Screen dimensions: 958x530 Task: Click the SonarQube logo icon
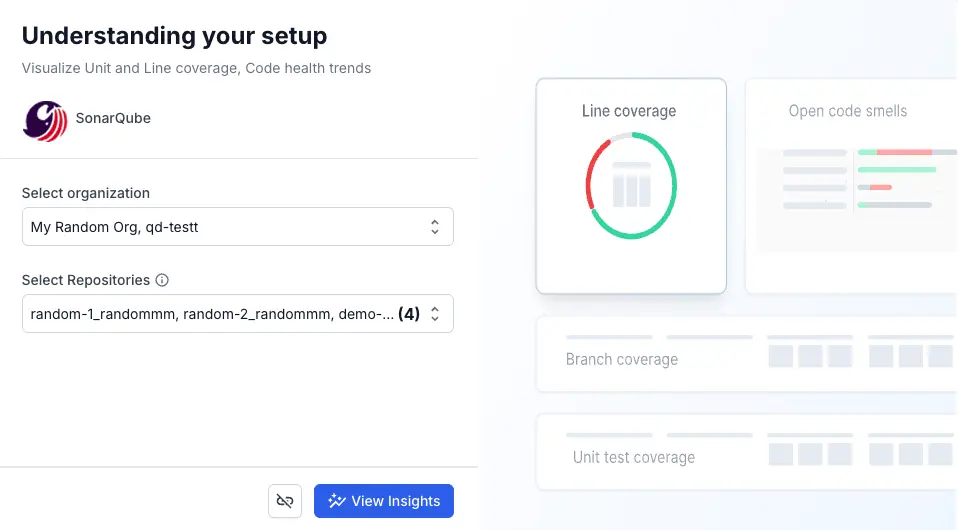pos(45,121)
